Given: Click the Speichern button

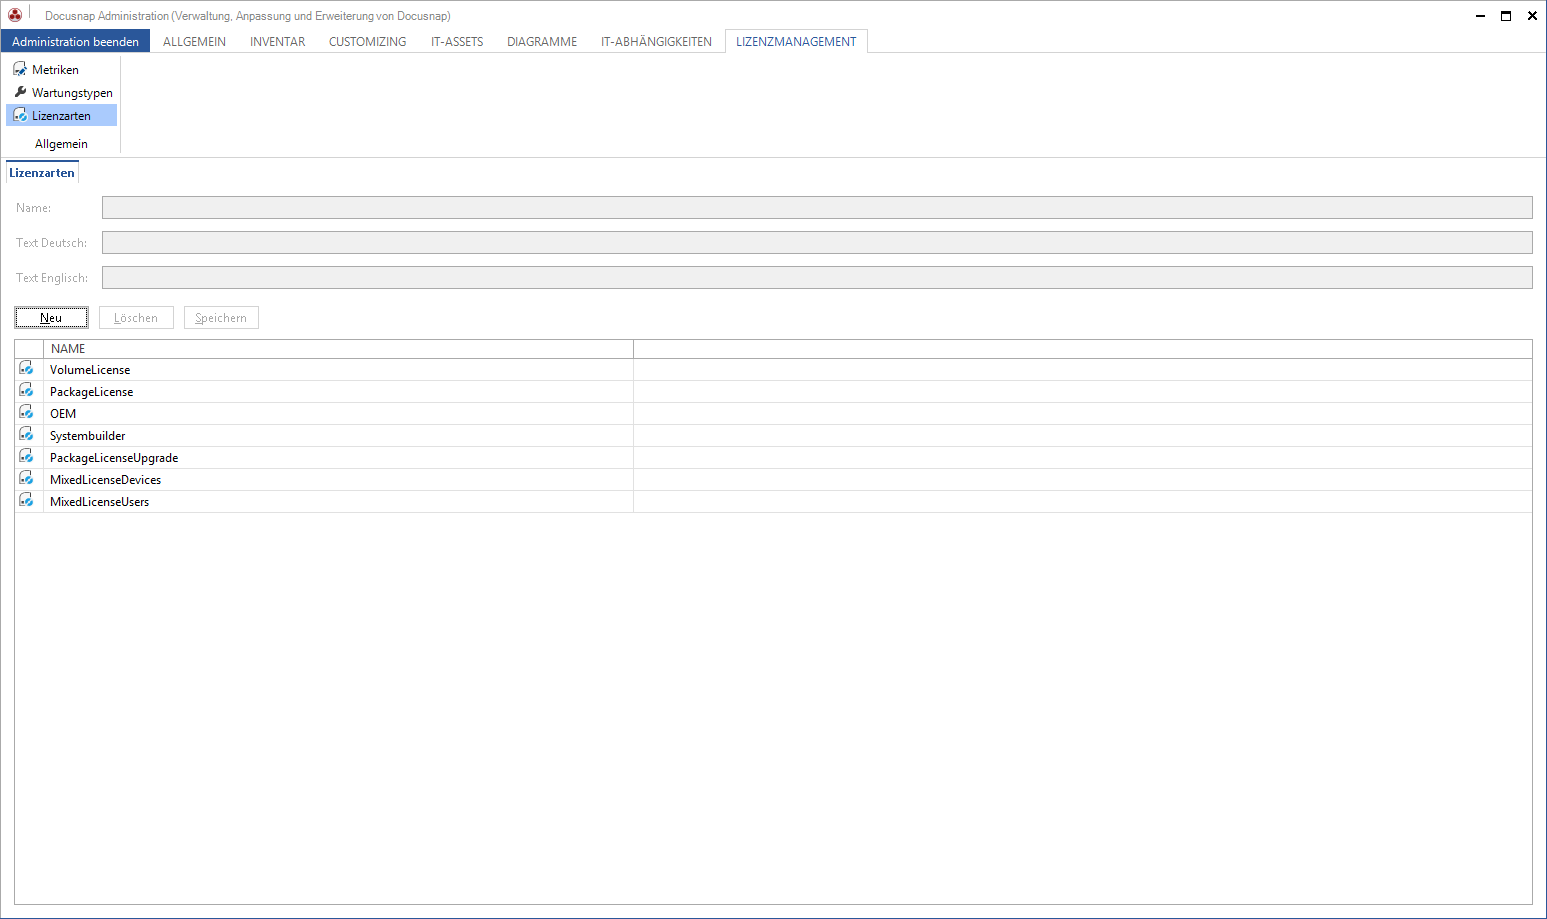Looking at the screenshot, I should pos(221,317).
